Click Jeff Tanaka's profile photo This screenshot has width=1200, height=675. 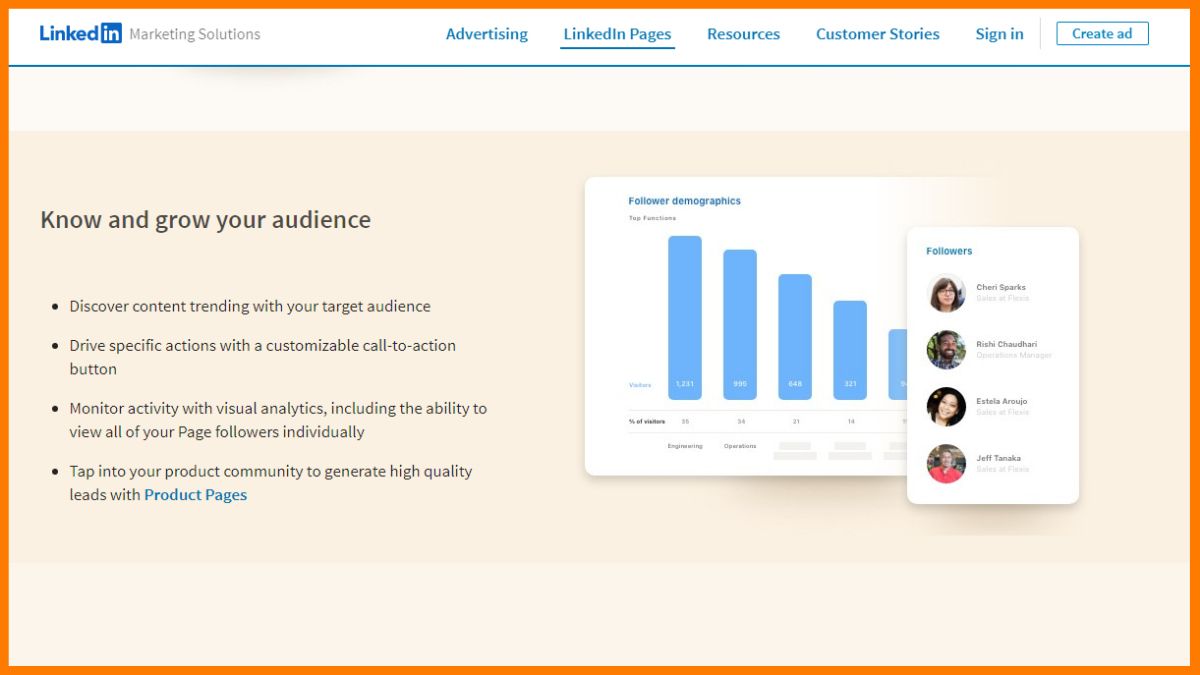pos(946,464)
